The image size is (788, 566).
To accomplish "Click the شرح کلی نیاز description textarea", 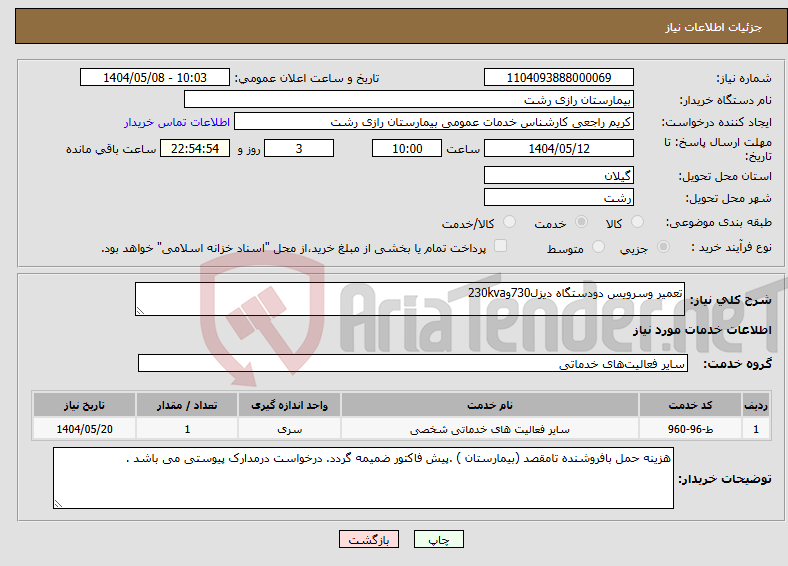I will click(x=410, y=299).
